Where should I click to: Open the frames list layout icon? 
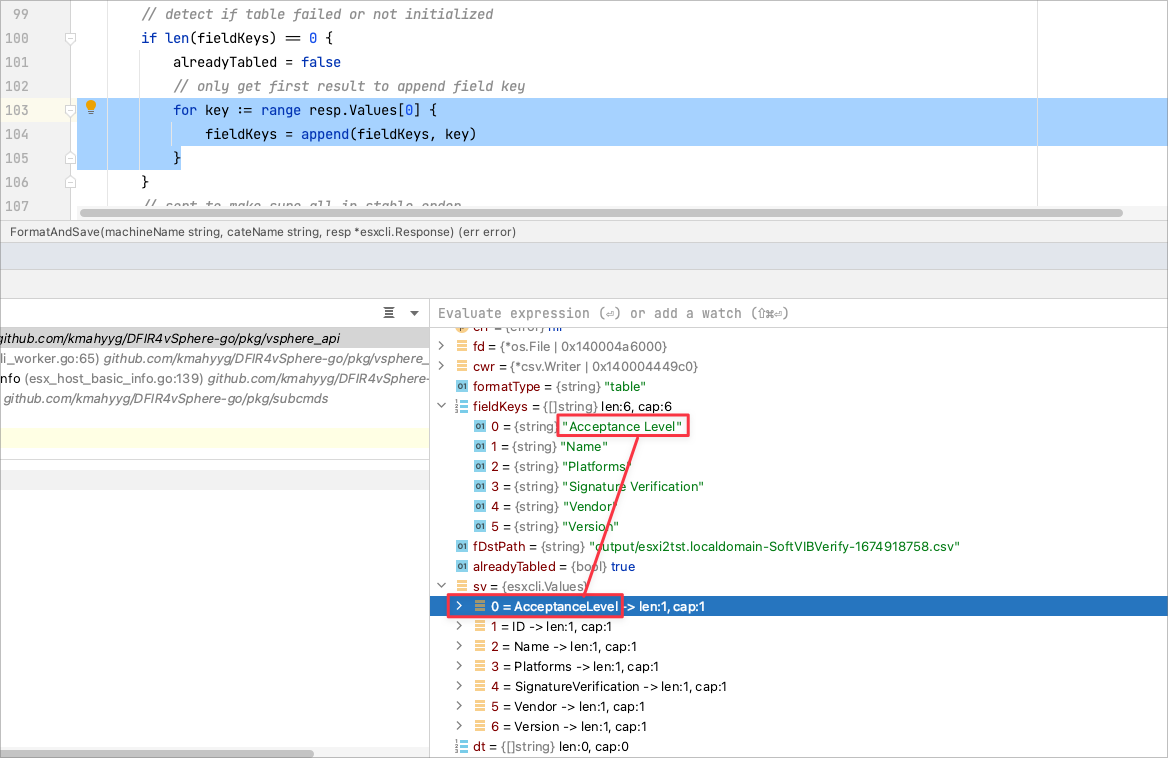point(389,313)
